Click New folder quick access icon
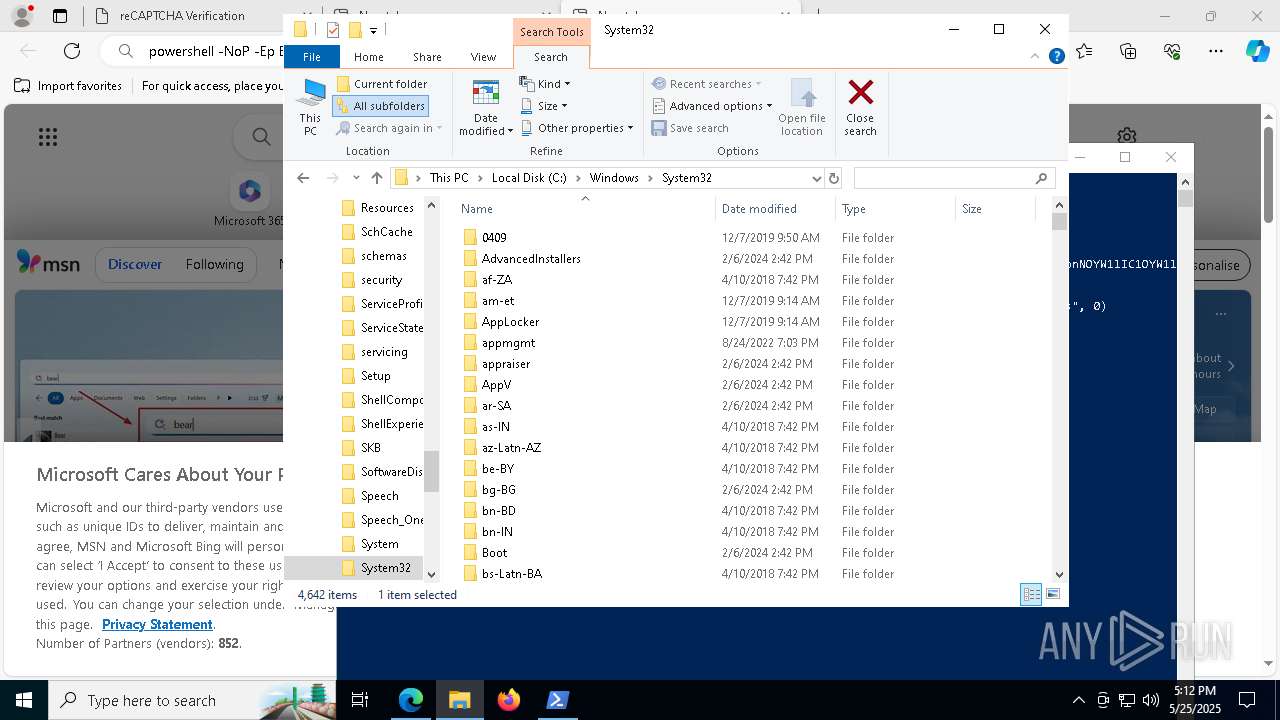 coord(354,30)
